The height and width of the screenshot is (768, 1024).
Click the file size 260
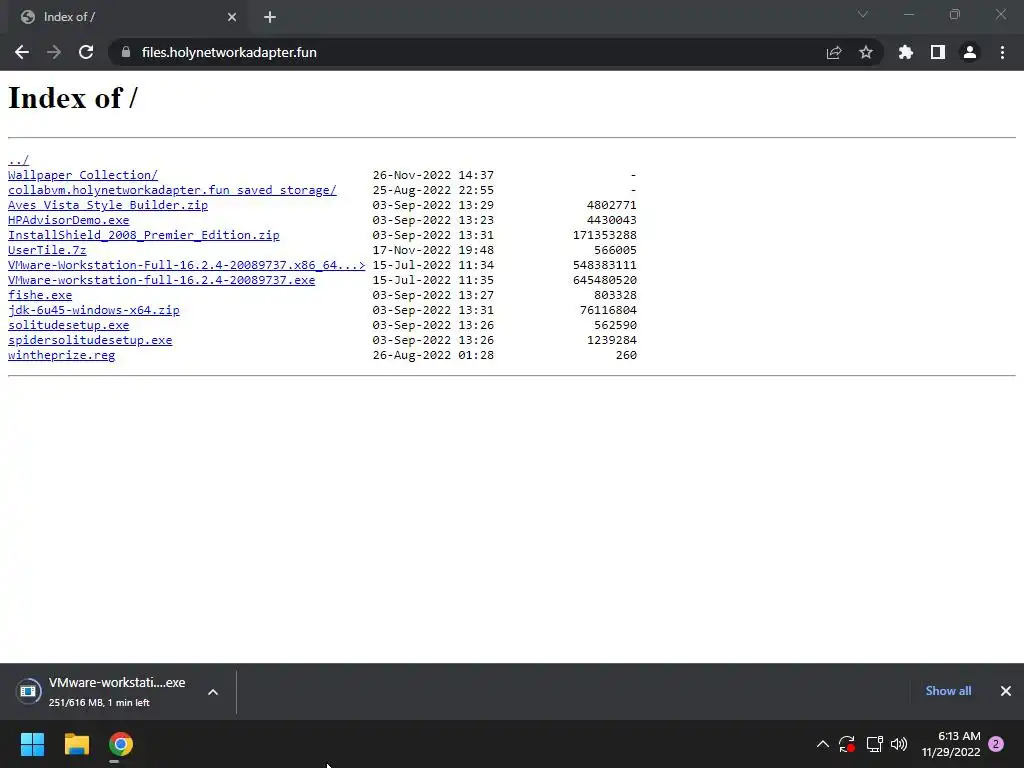[x=626, y=355]
